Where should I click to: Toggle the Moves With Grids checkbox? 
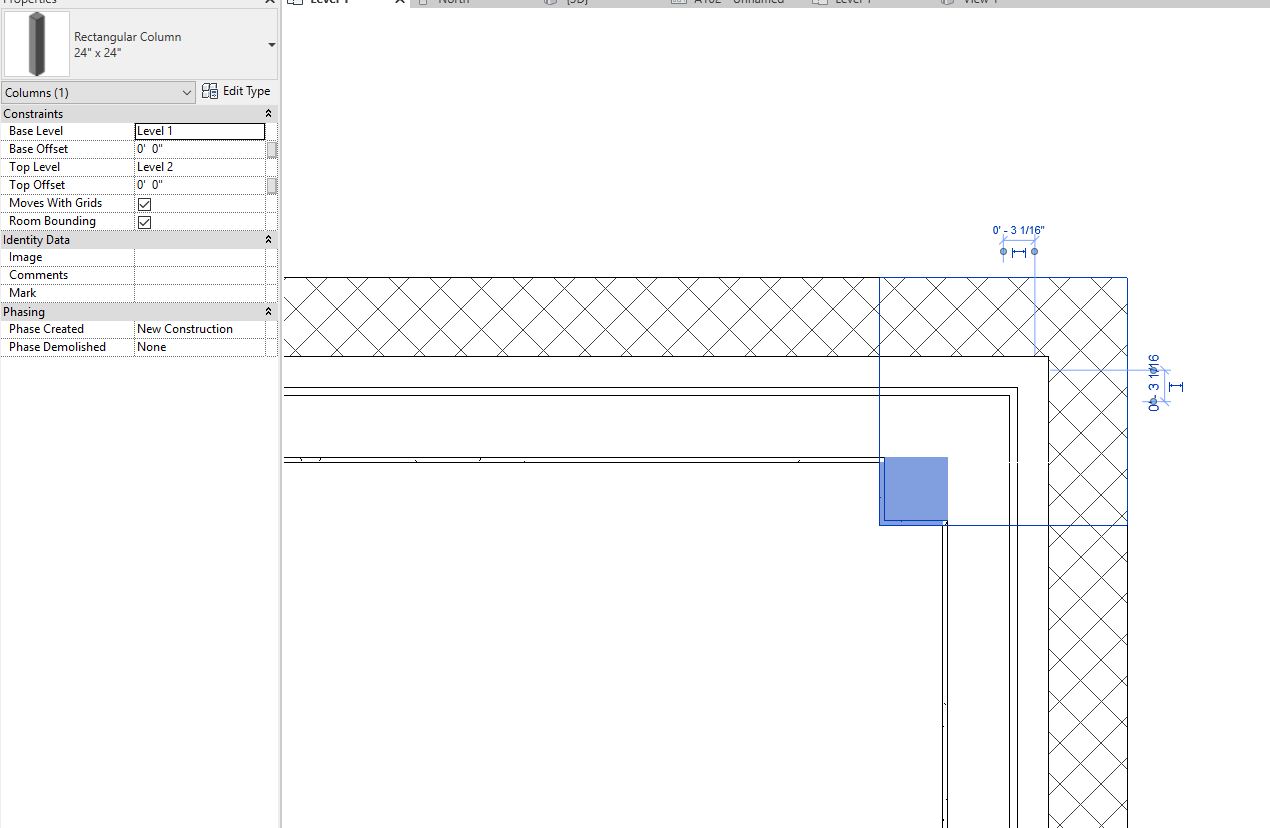tap(144, 203)
